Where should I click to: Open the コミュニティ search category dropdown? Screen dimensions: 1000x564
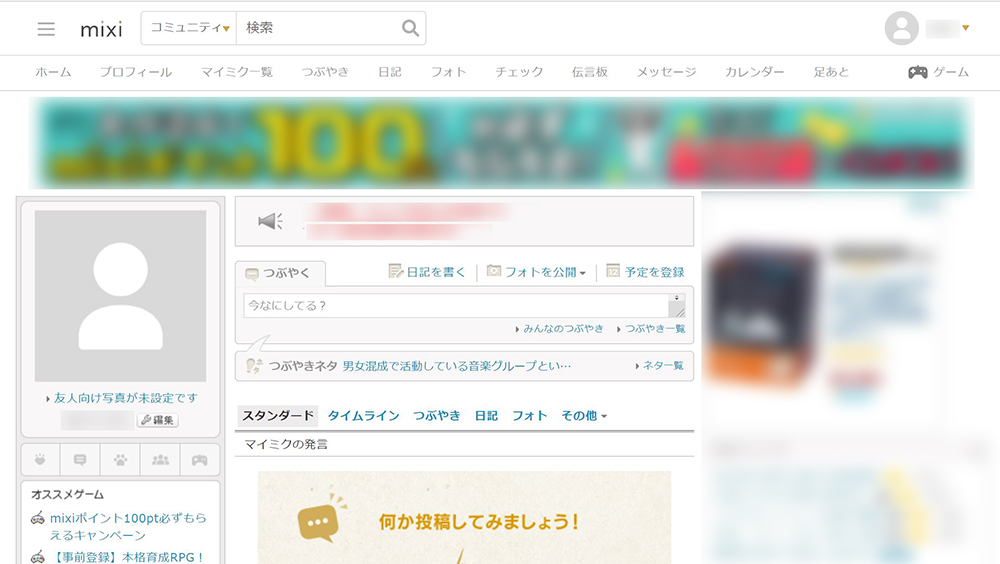[x=190, y=28]
